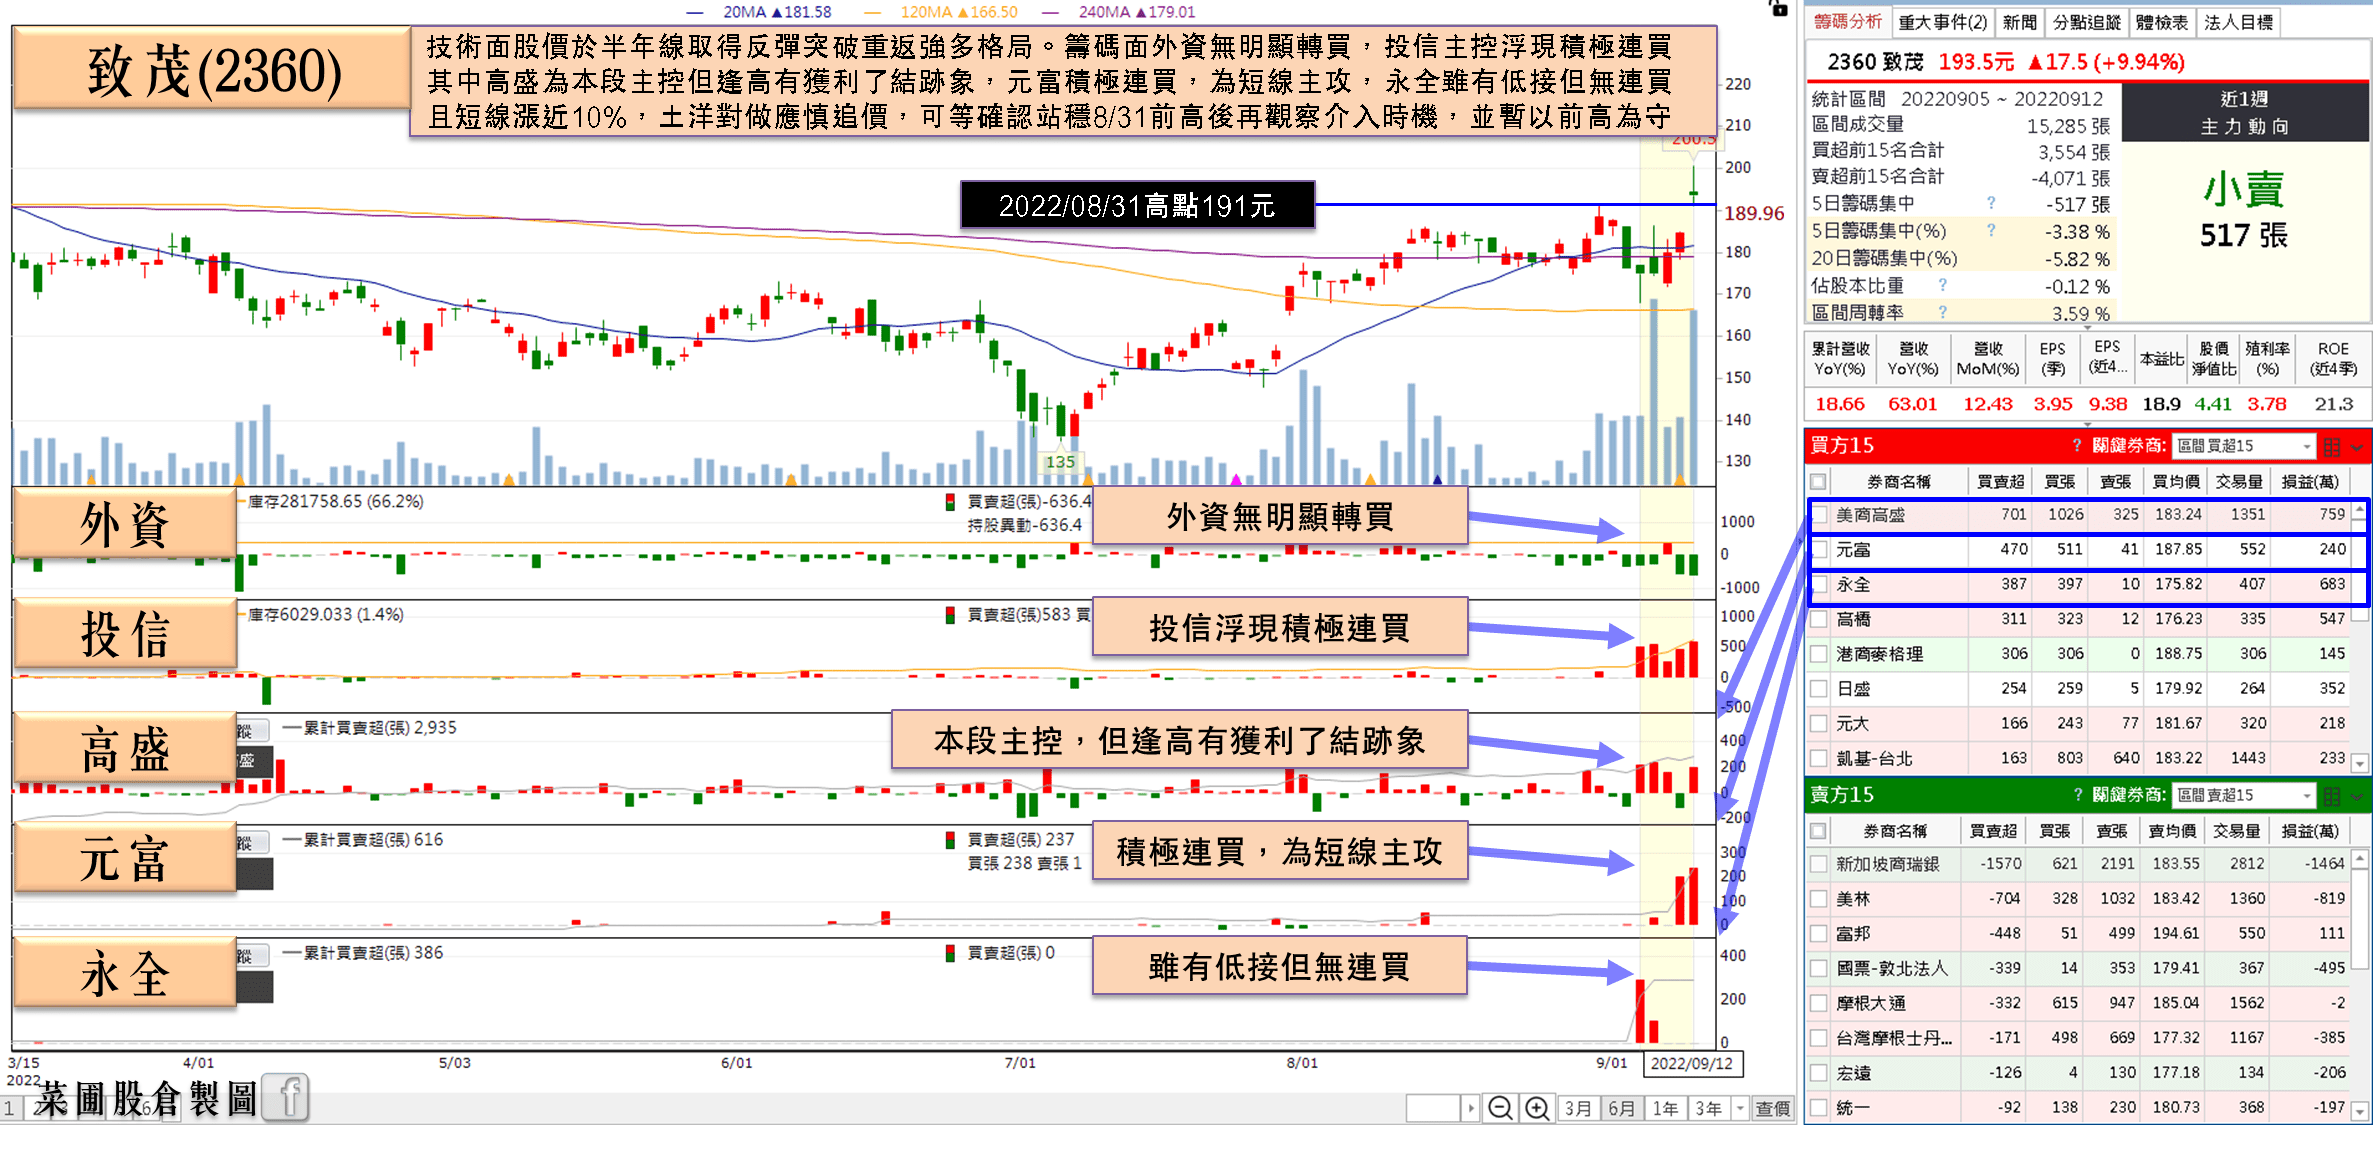Check the 高橋 broker row checkbox
Image resolution: width=2373 pixels, height=1152 pixels.
click(x=1819, y=619)
